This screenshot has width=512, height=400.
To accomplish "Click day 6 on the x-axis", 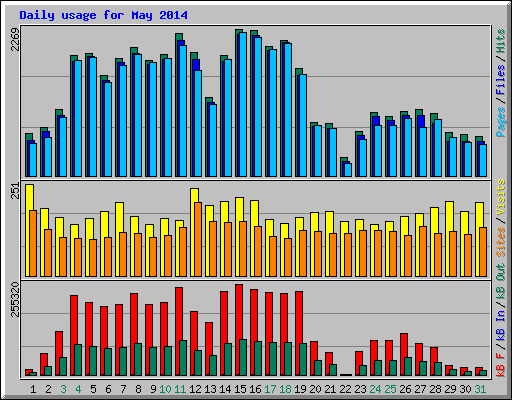I will pos(108,389).
